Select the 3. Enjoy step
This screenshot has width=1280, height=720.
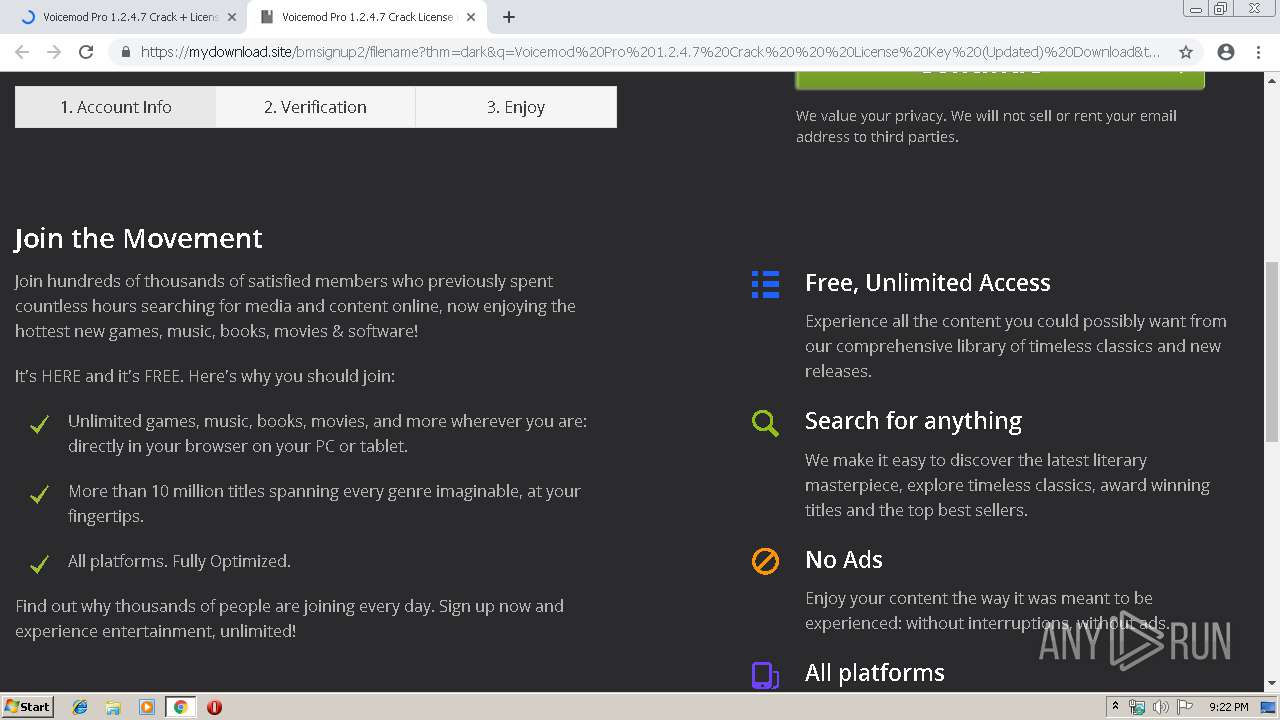(516, 107)
